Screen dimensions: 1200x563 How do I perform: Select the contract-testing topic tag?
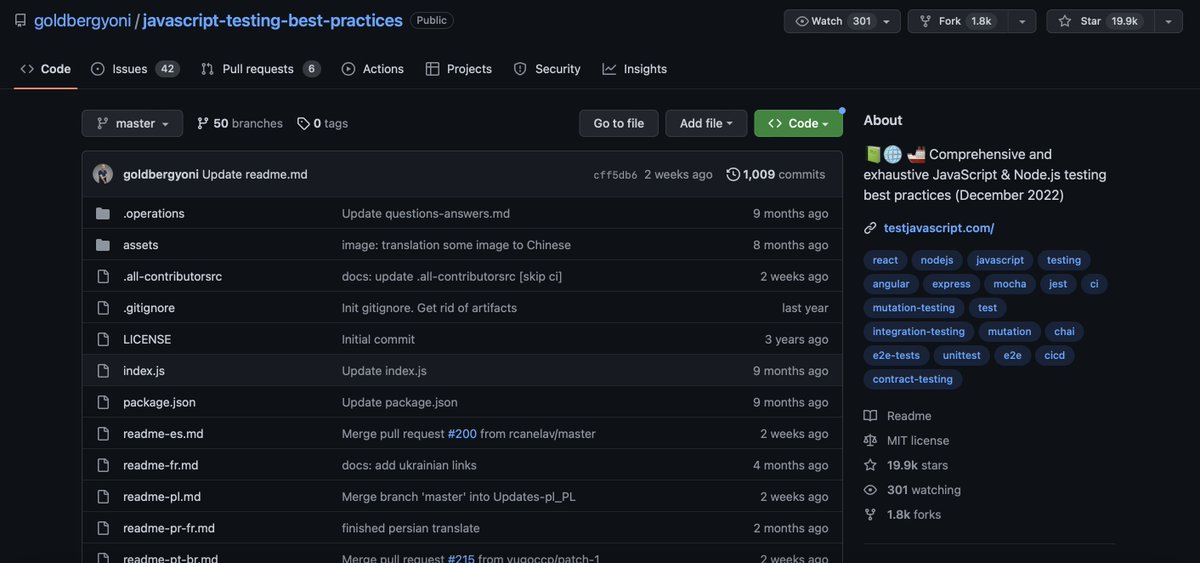(x=913, y=380)
